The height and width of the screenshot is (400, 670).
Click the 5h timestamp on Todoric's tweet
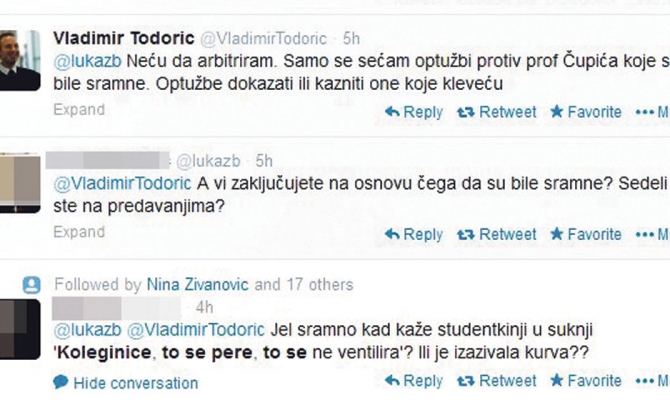(350, 39)
